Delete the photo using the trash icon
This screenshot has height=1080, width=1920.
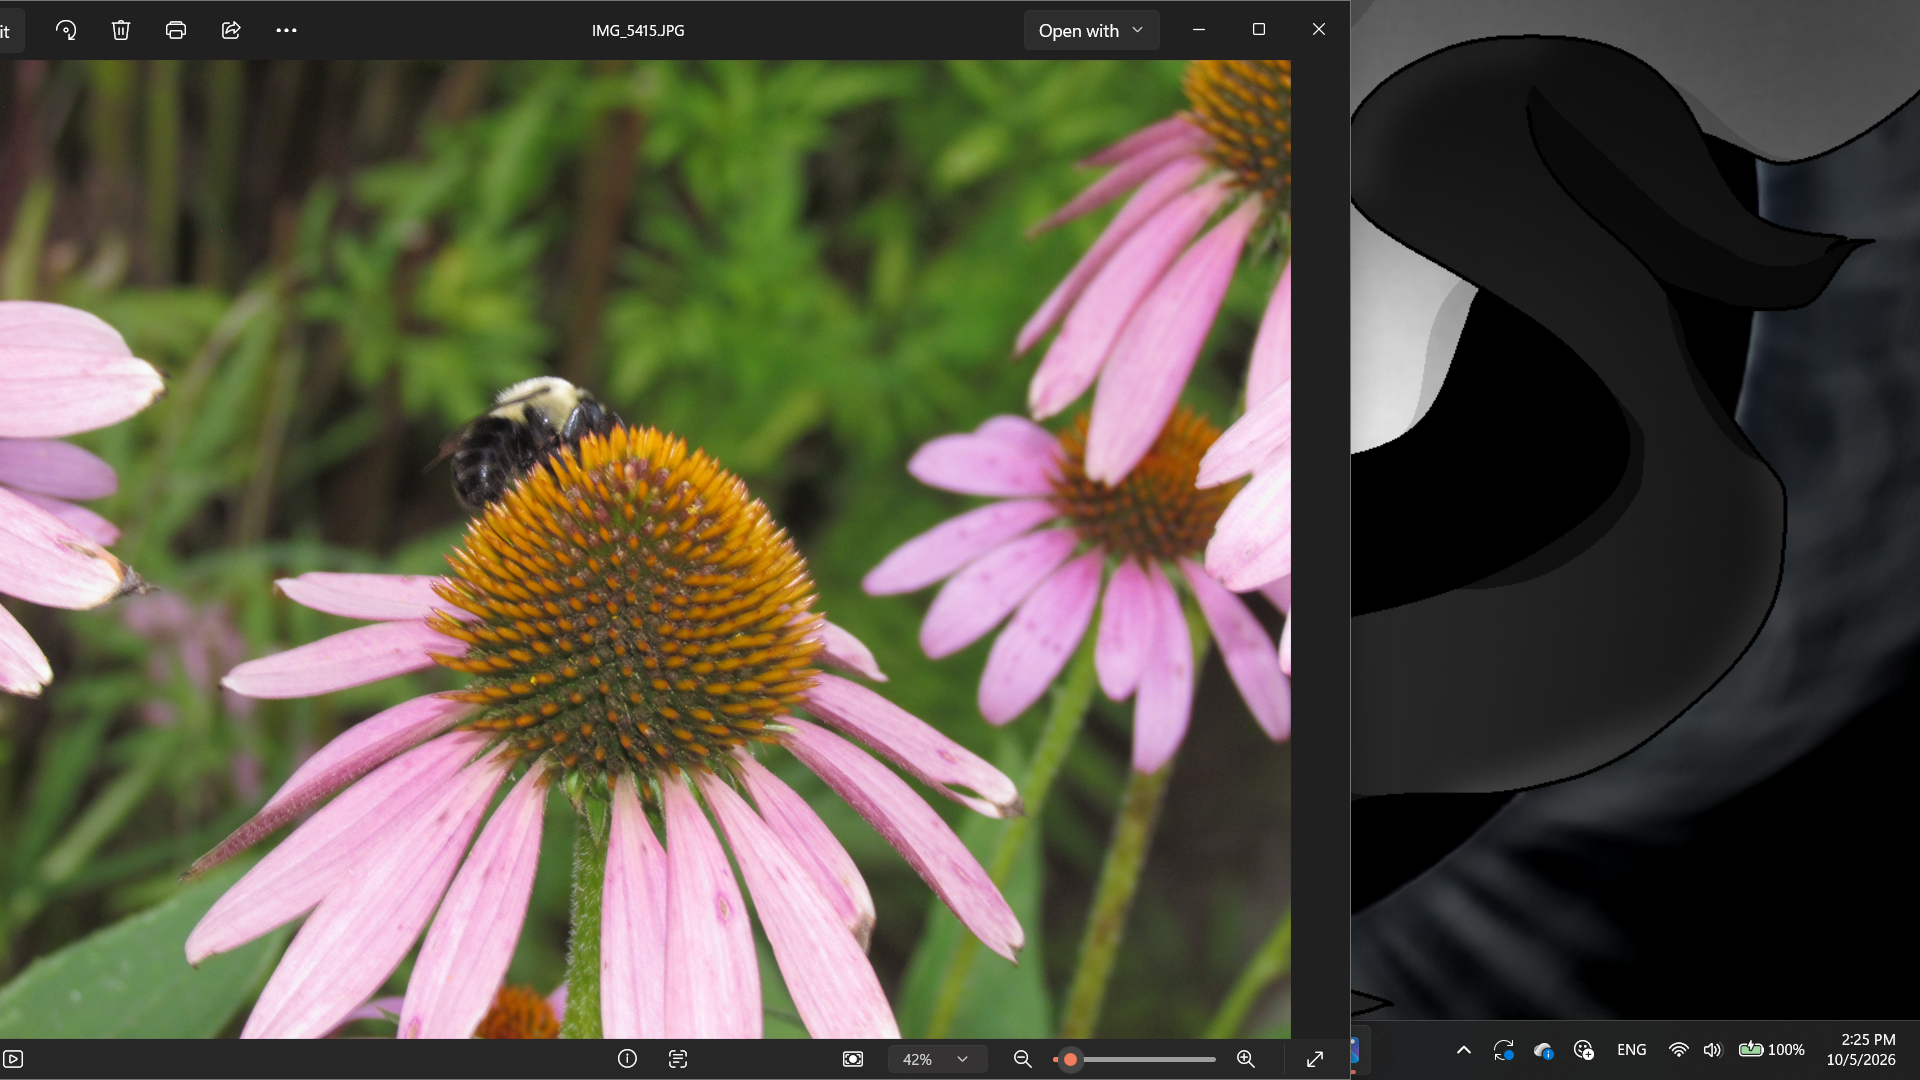coord(121,30)
